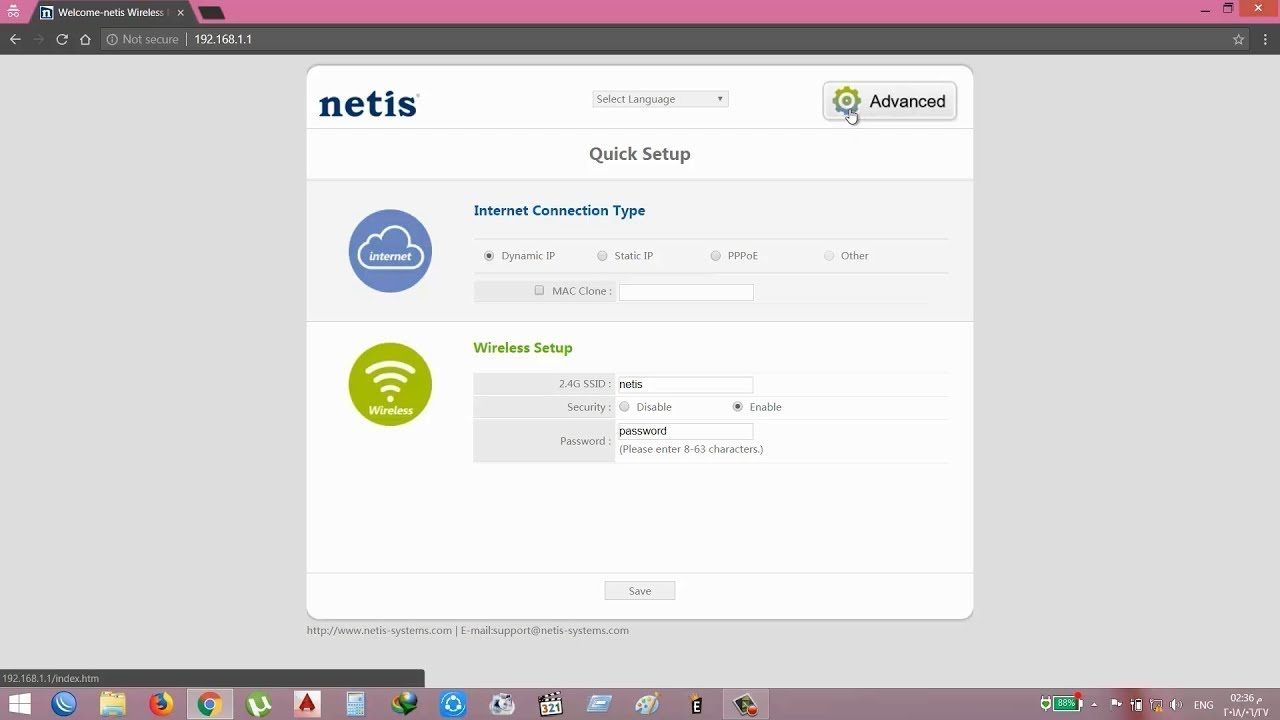
Task: Open the Windows Start menu
Action: tap(19, 704)
